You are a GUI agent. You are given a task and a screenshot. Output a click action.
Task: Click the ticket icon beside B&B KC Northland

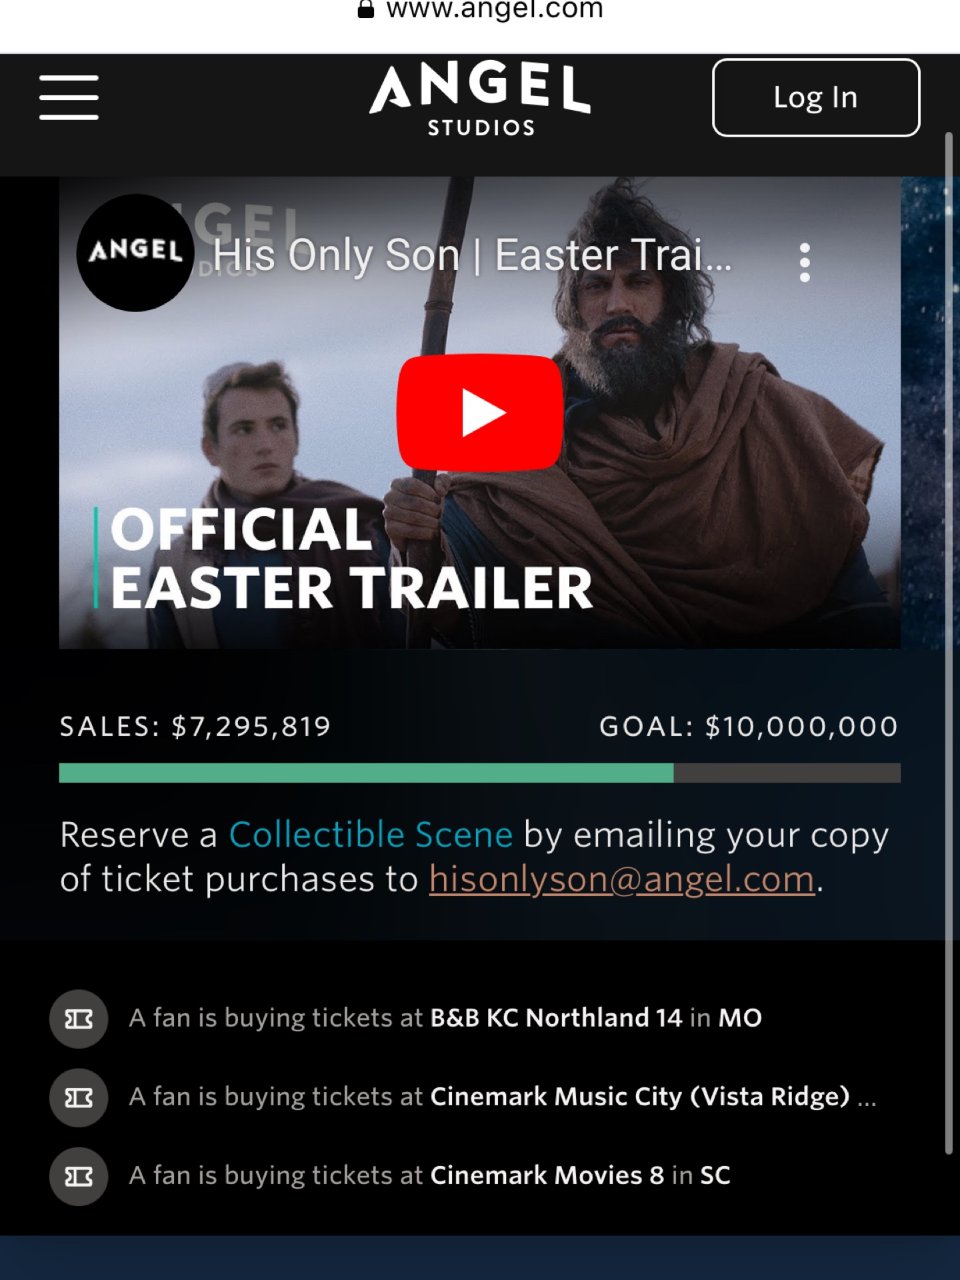[x=78, y=1019]
